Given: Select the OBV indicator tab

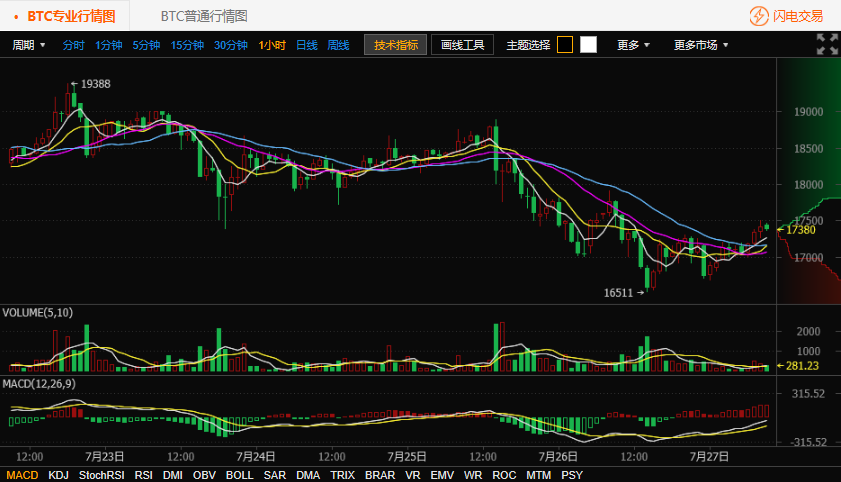Looking at the screenshot, I should coord(204,475).
